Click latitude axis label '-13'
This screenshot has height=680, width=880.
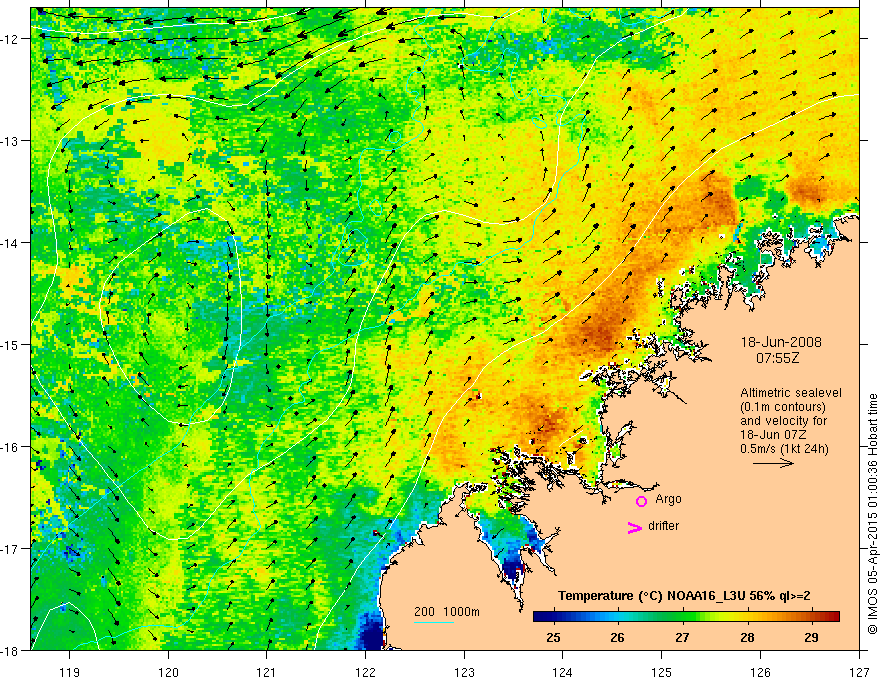(10, 141)
